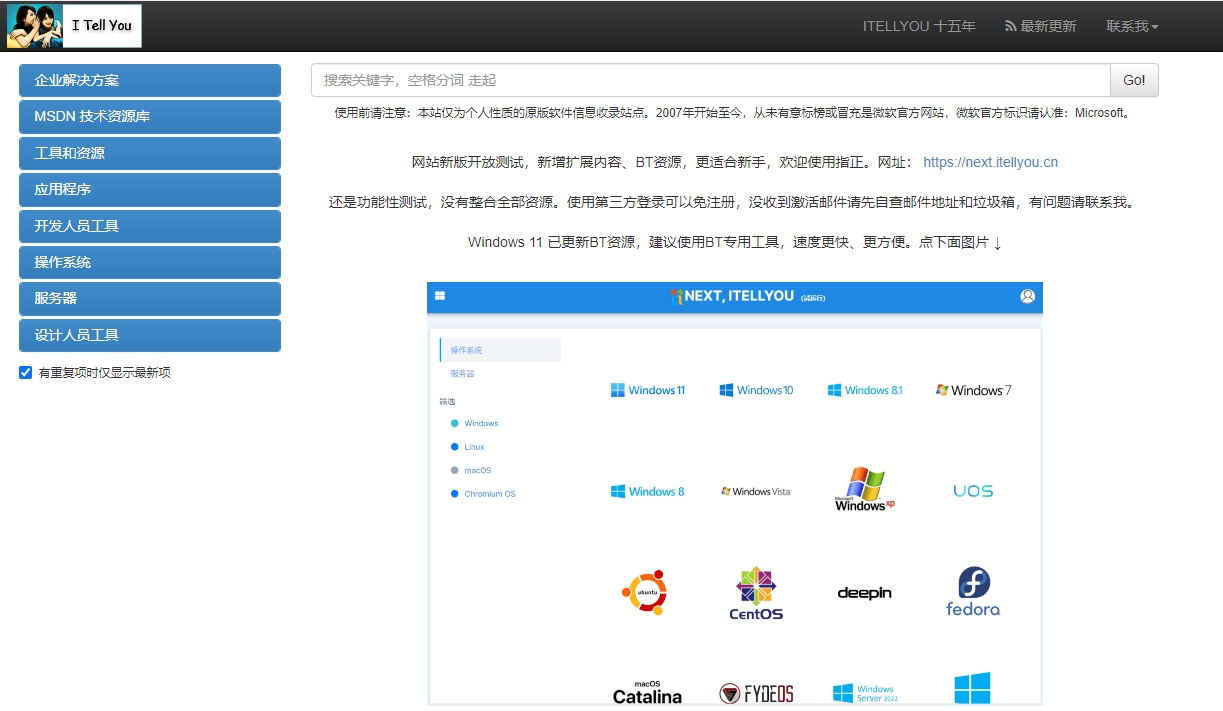The width and height of the screenshot is (1223, 711).
Task: Click the FydeOS logo in preview
Action: tap(756, 693)
